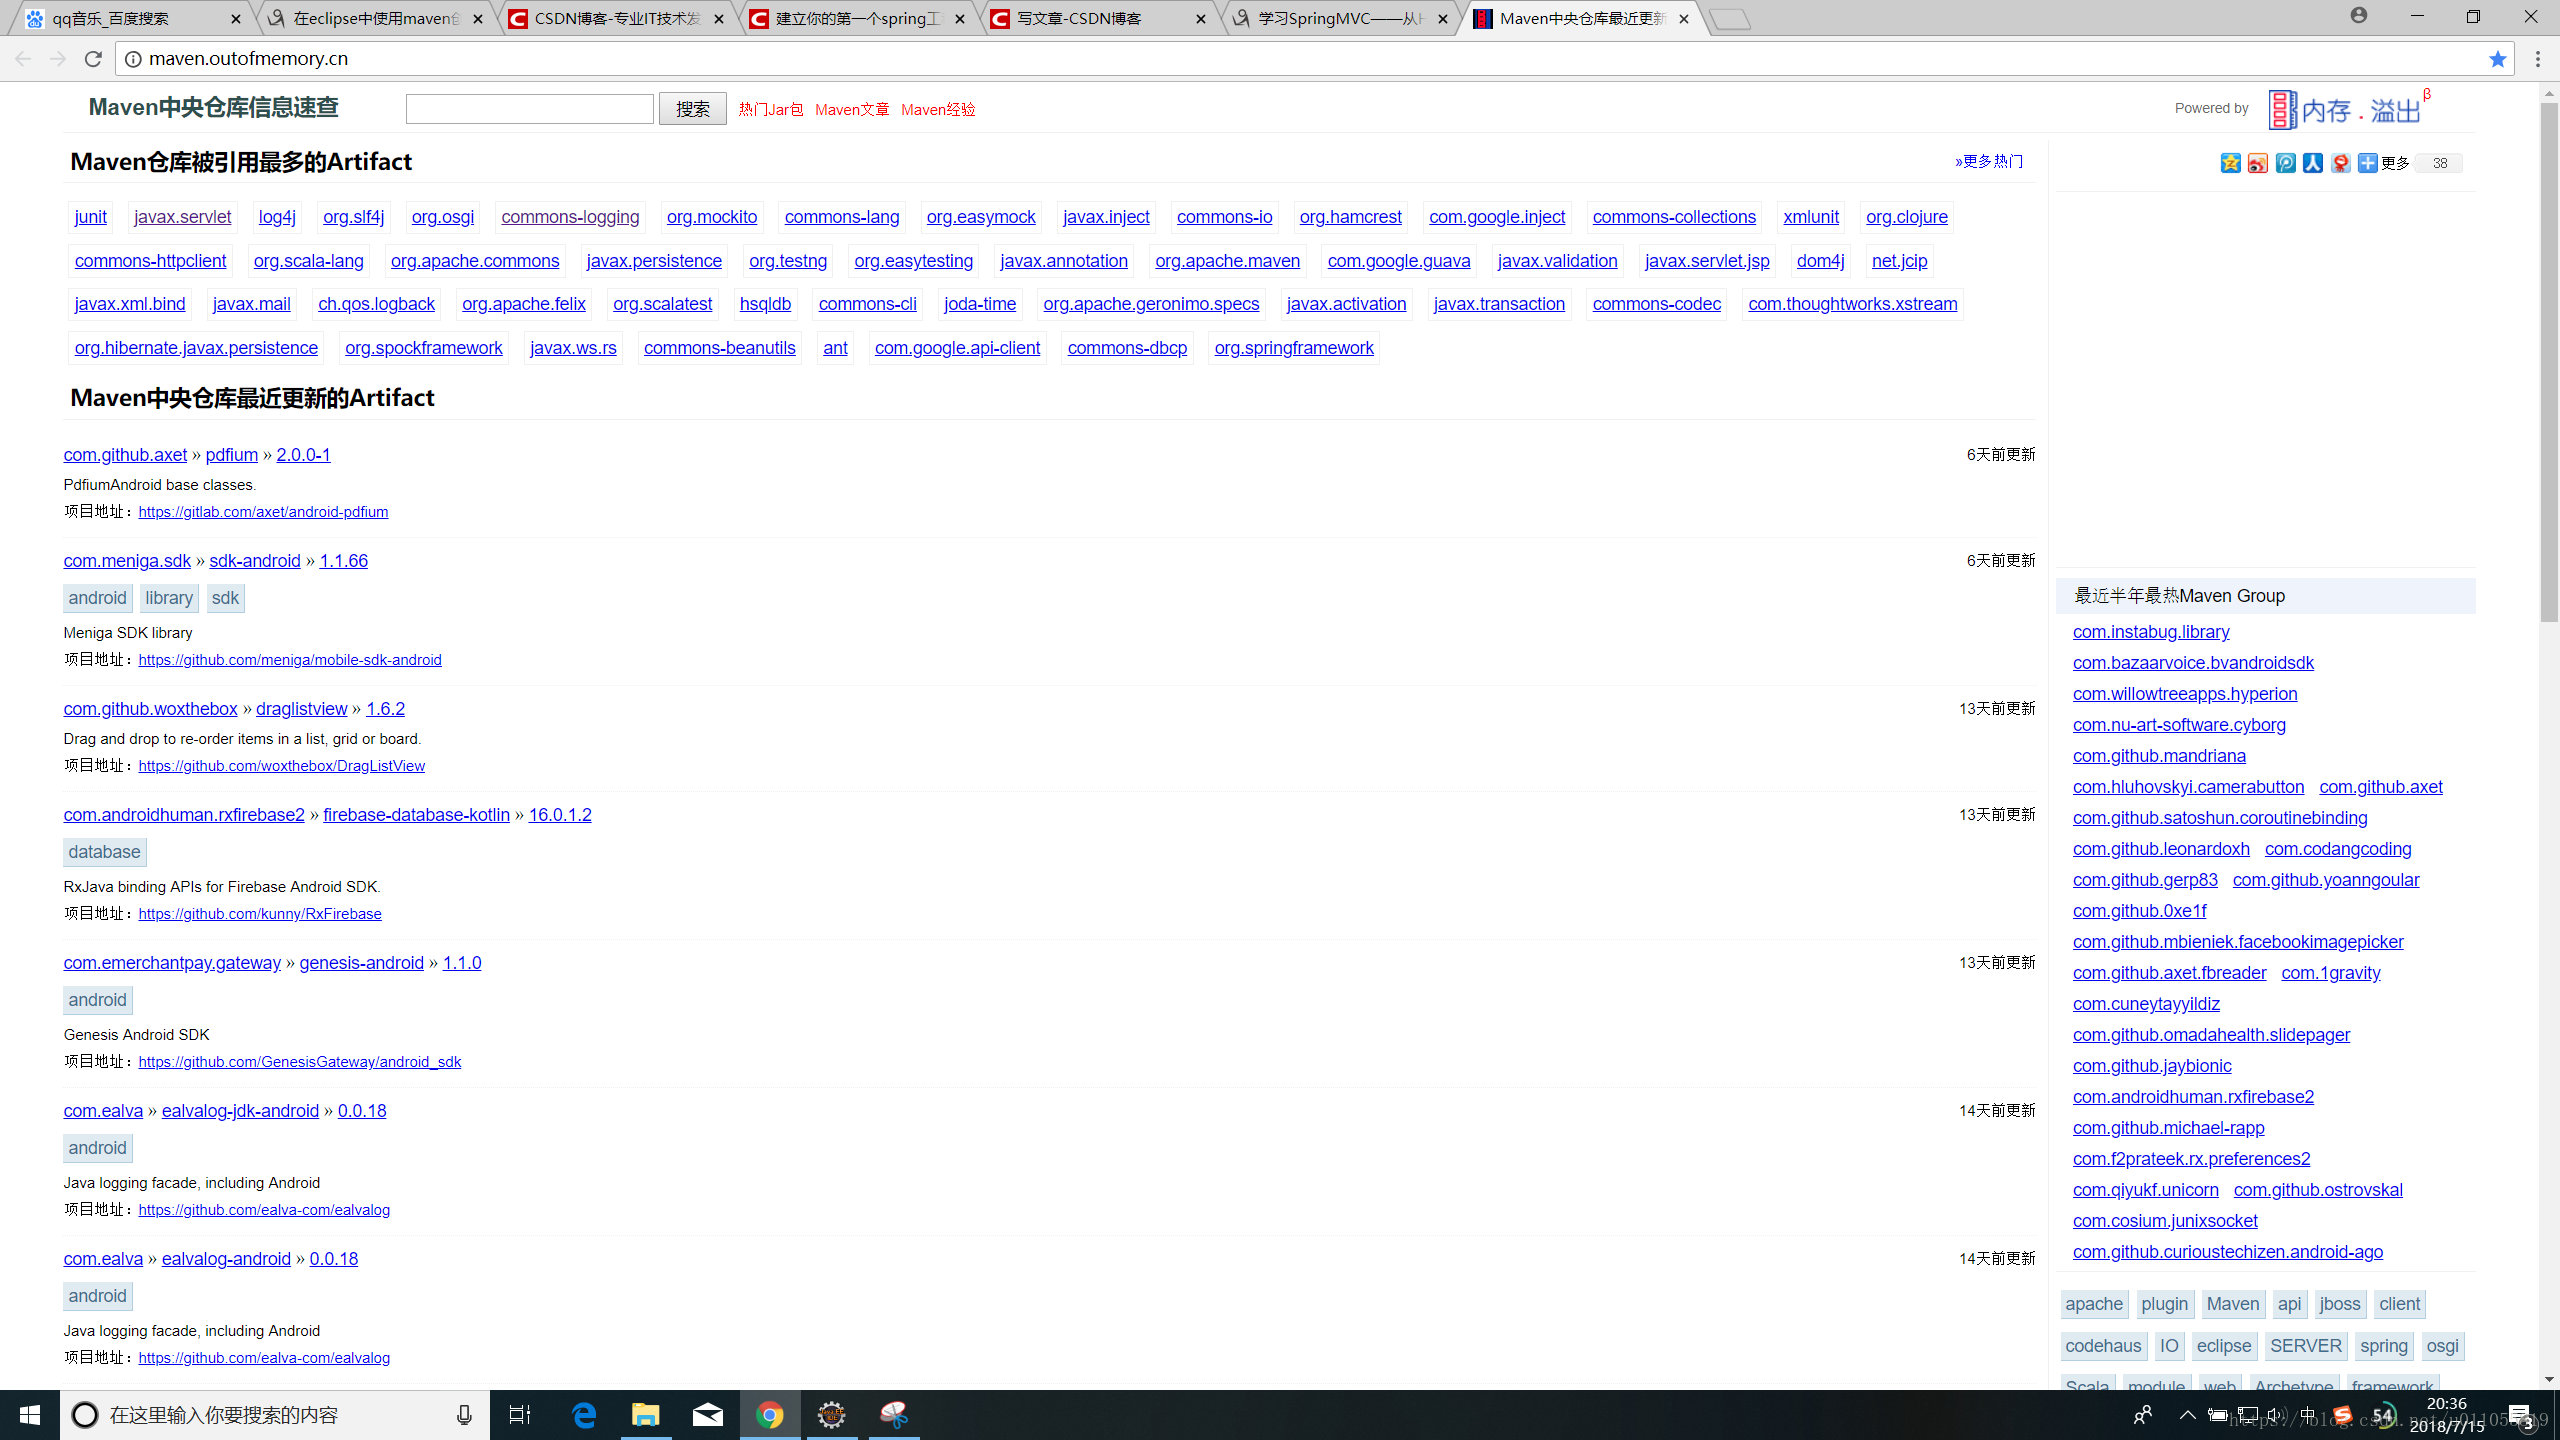Switch to 写文章-CSDN博客 tab
Image resolution: width=2560 pixels, height=1440 pixels.
coord(1099,19)
